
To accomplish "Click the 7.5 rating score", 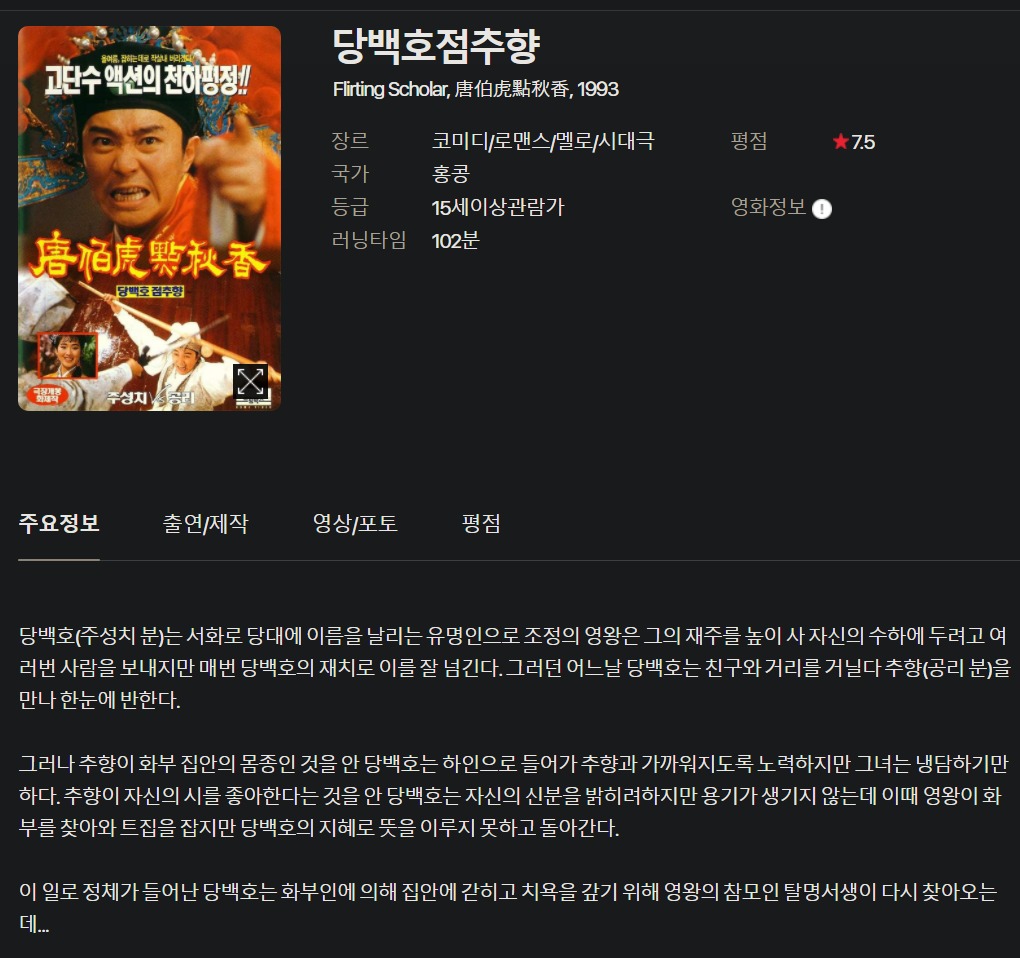I will (863, 142).
